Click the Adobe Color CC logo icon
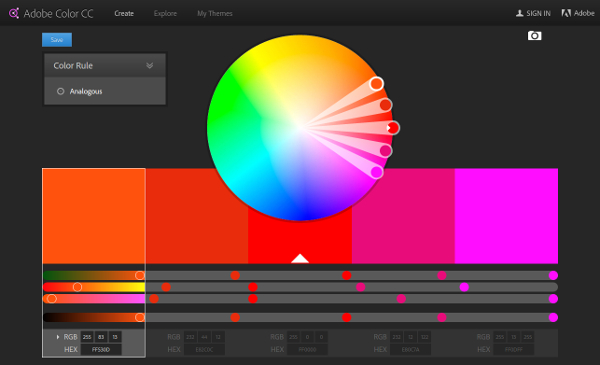 pyautogui.click(x=14, y=13)
